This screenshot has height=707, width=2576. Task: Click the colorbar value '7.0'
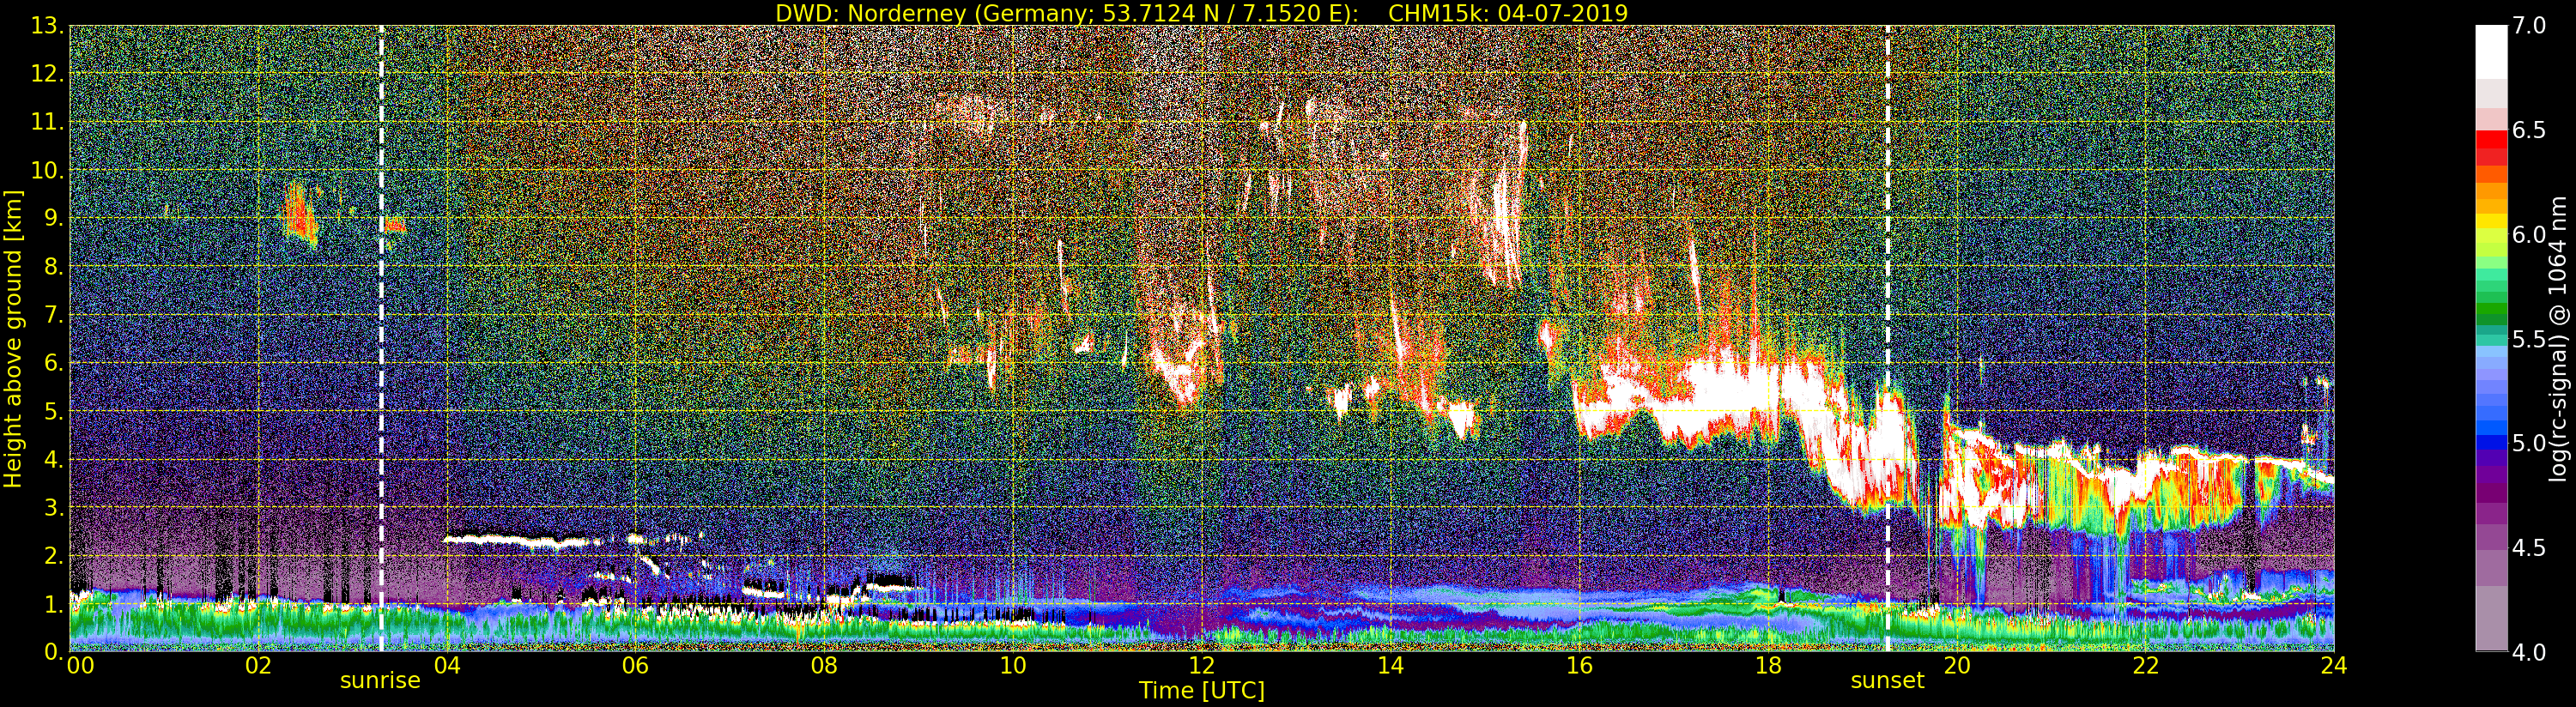(x=2529, y=26)
